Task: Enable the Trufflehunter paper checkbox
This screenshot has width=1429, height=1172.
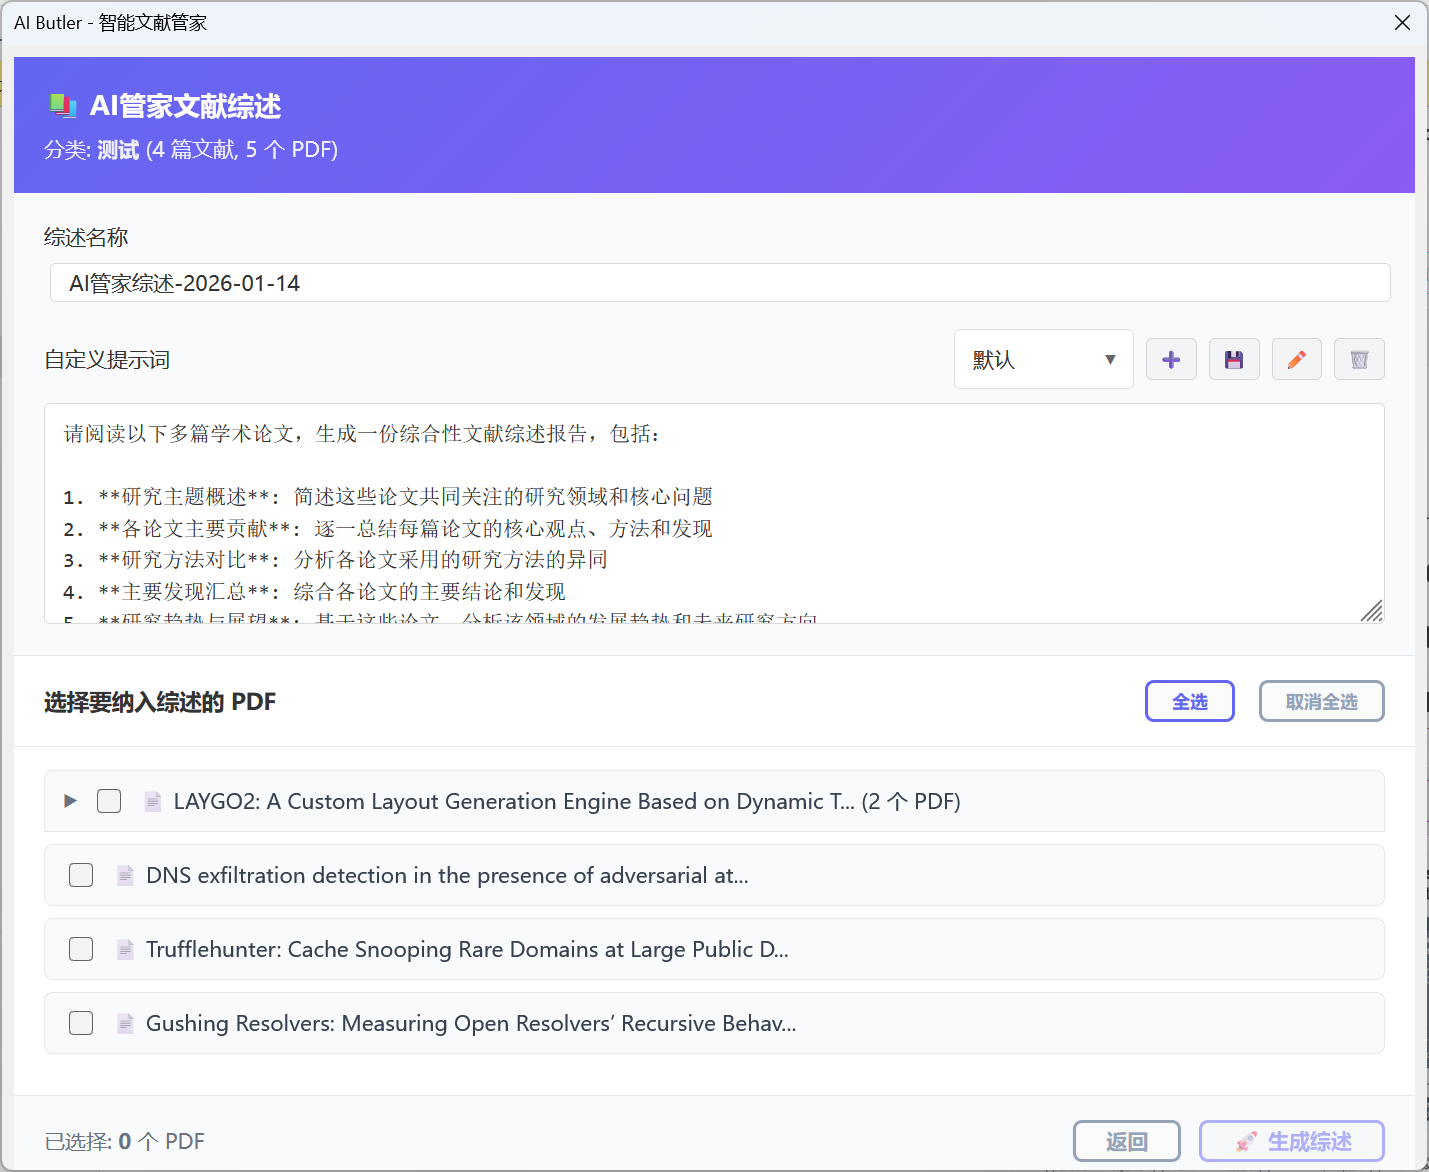Action: click(80, 949)
